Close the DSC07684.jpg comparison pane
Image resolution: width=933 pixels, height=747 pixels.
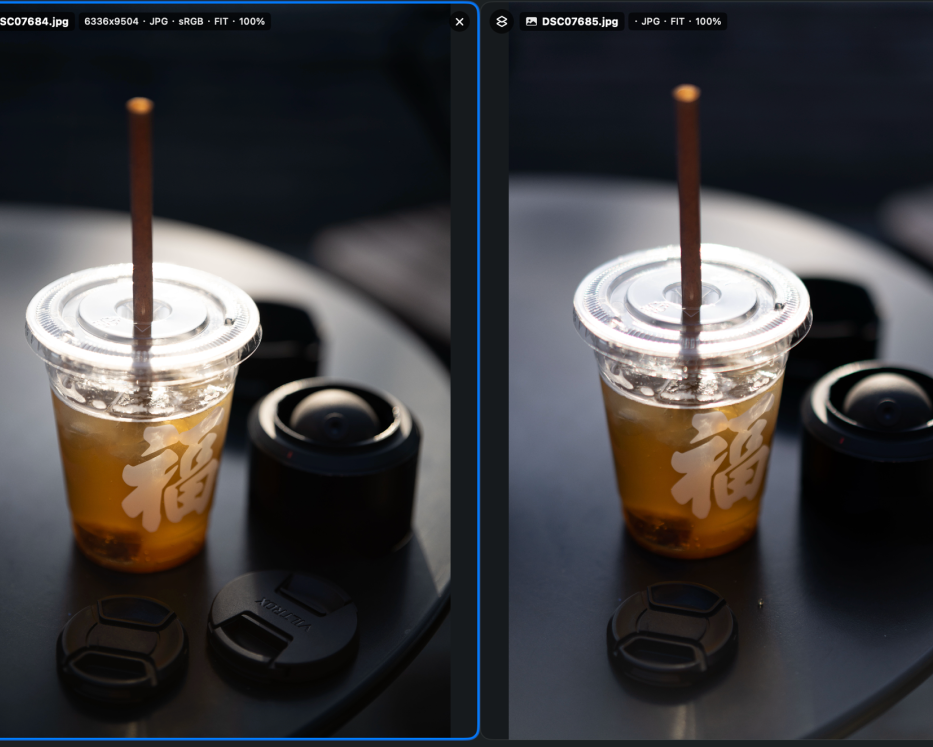point(459,21)
